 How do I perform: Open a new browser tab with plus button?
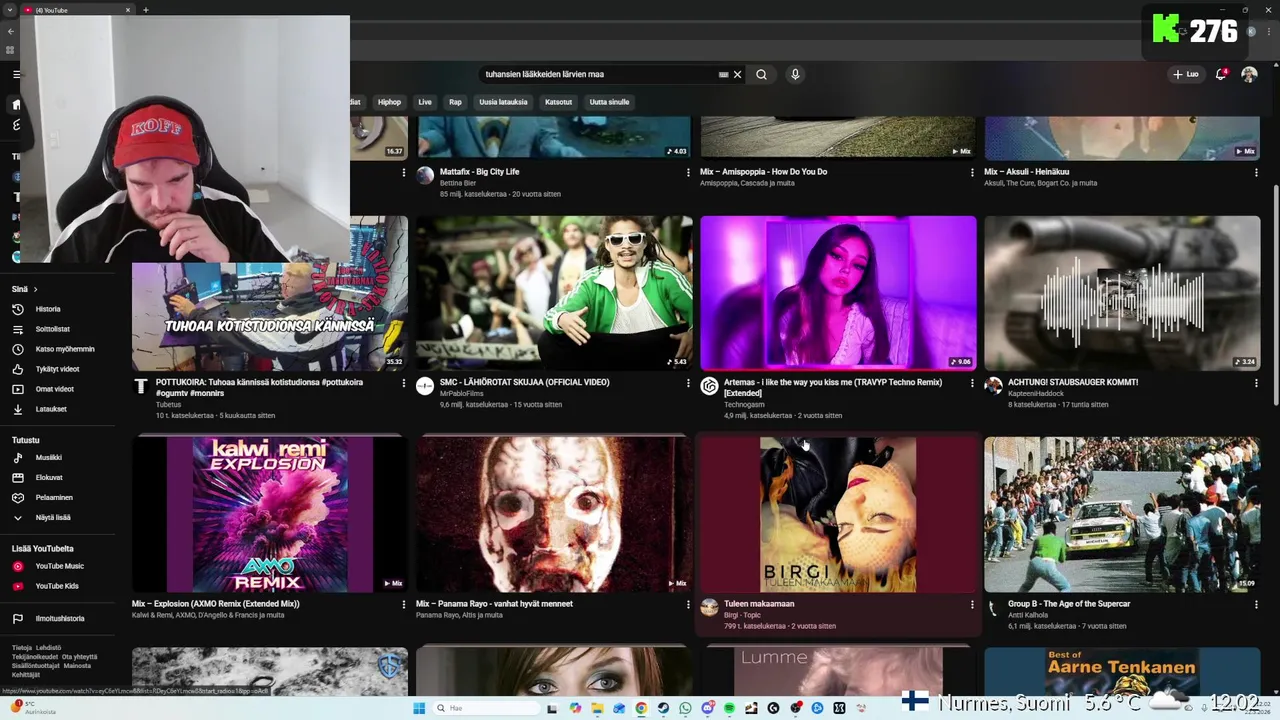pos(146,10)
